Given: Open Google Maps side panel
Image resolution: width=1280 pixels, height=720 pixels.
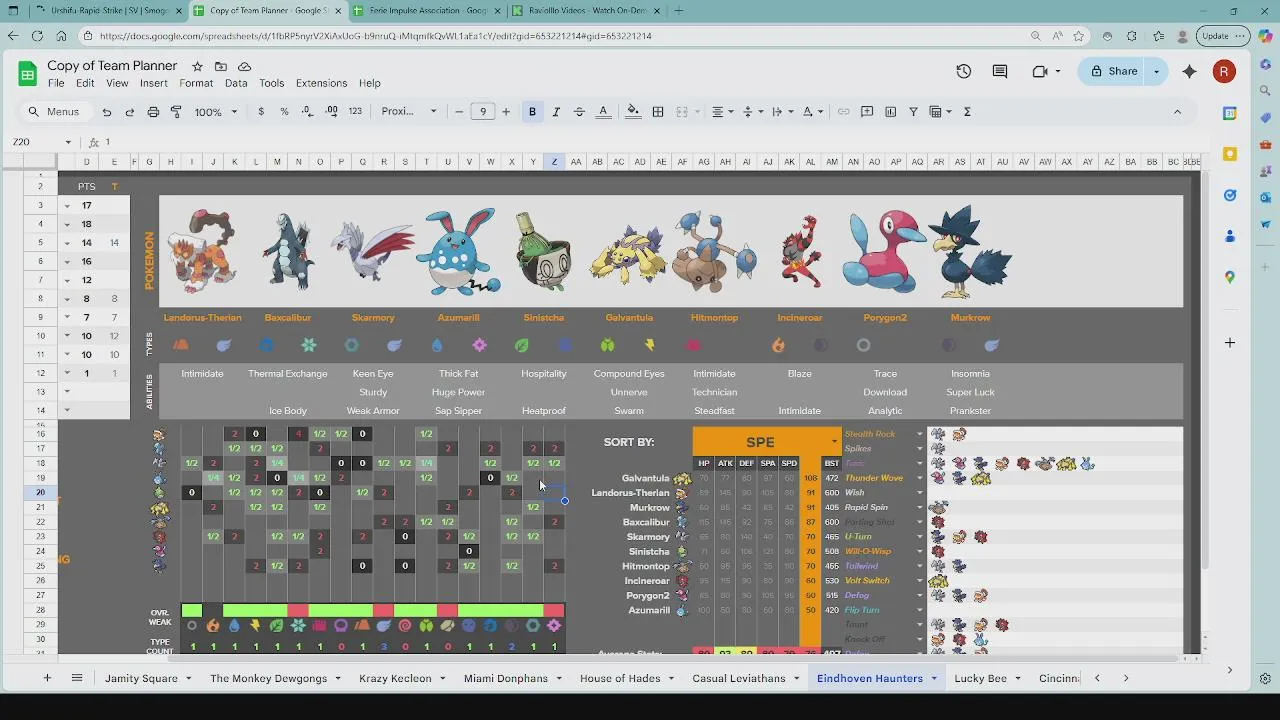Looking at the screenshot, I should click(1230, 277).
